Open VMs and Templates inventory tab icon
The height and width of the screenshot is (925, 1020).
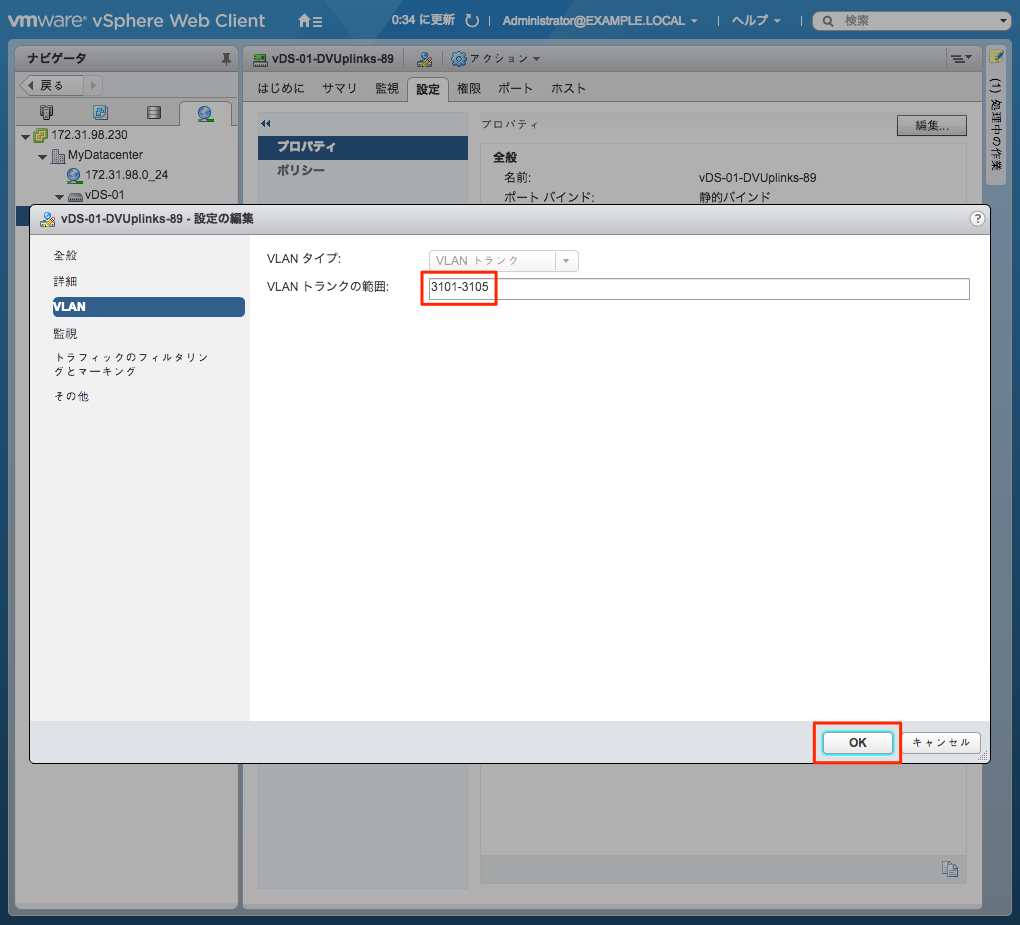pos(100,113)
